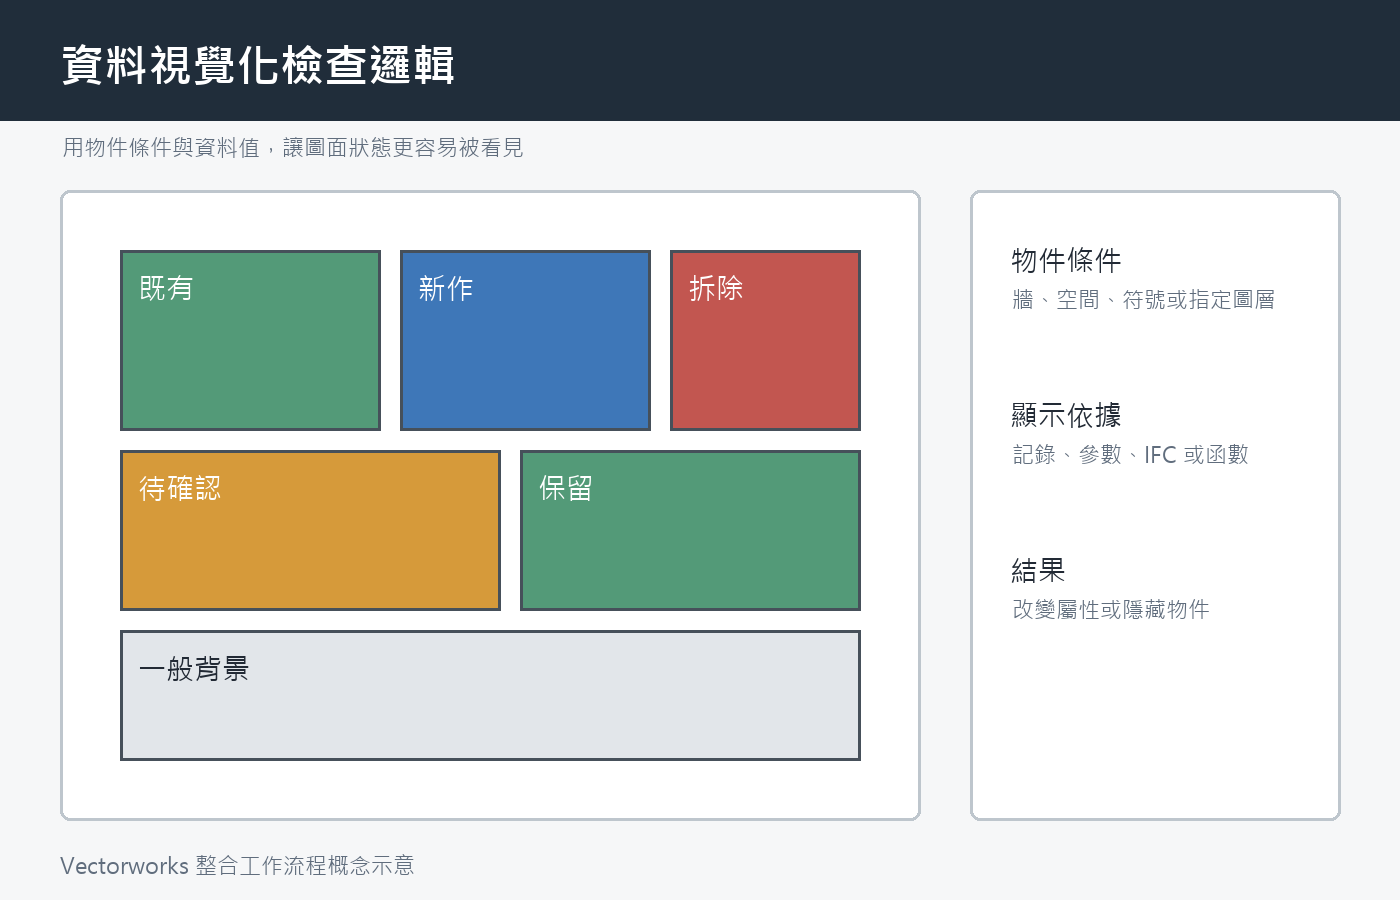1400x900 pixels.
Task: Select the text 記錄、參數、IFC 或函數
Action: [x=1130, y=455]
